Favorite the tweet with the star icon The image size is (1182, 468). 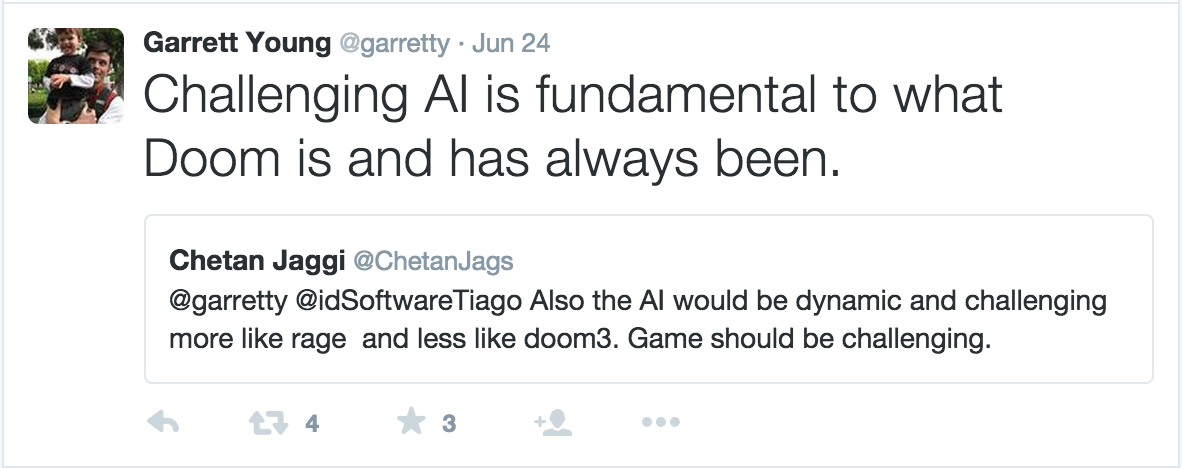click(410, 423)
